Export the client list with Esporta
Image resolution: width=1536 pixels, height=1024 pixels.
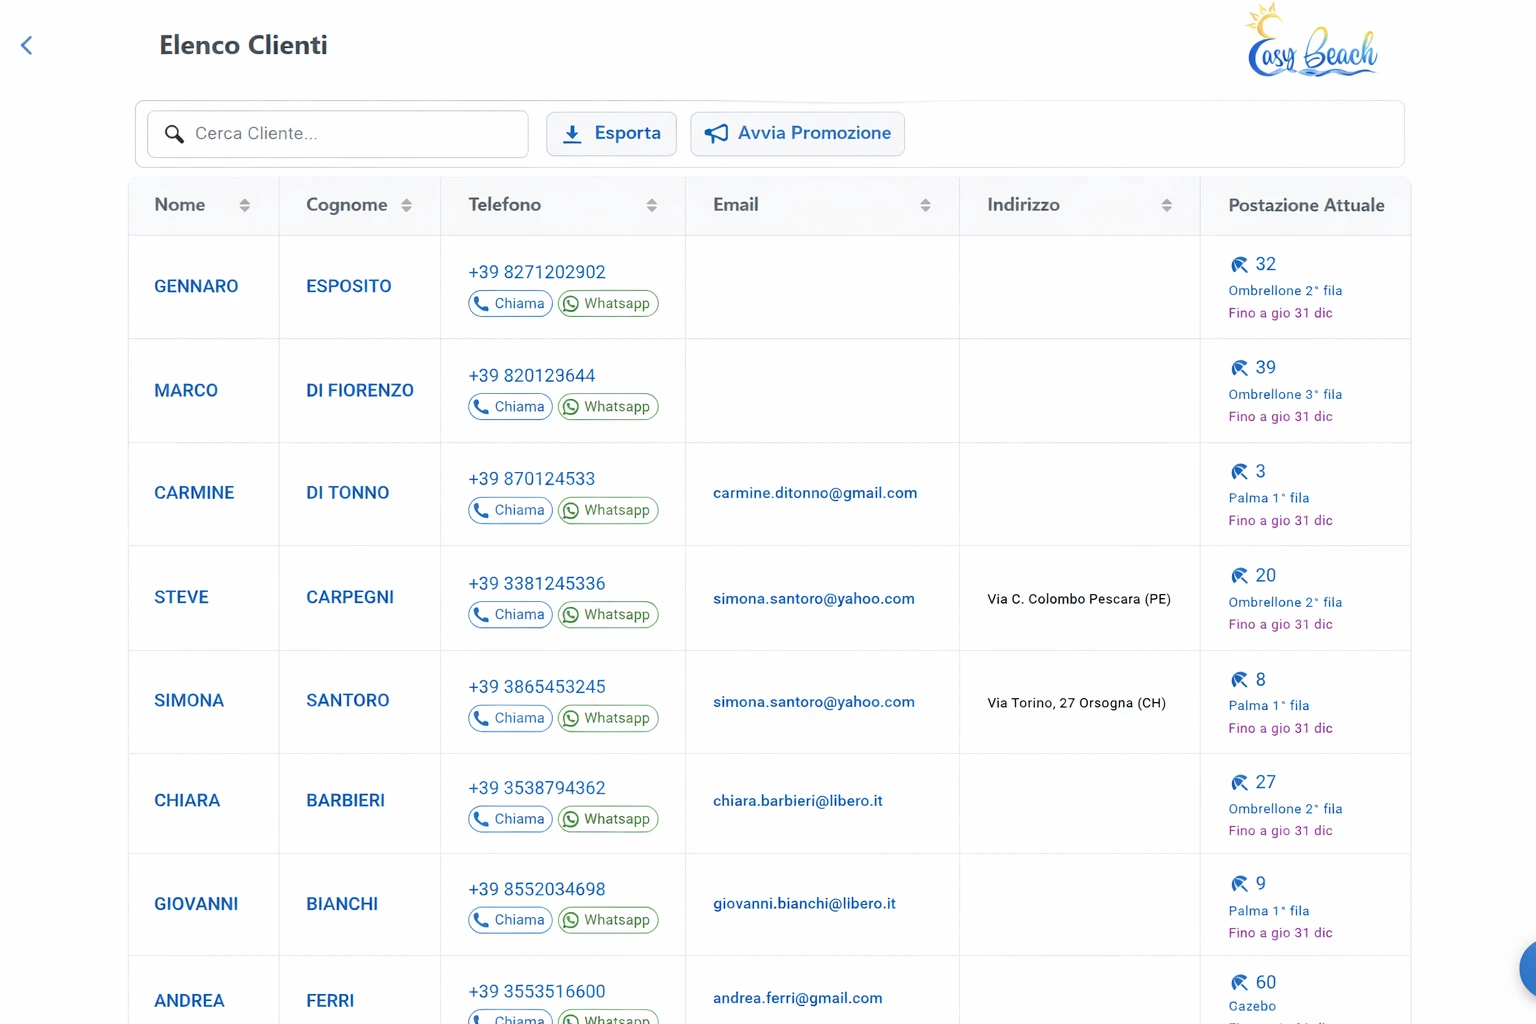pyautogui.click(x=611, y=134)
